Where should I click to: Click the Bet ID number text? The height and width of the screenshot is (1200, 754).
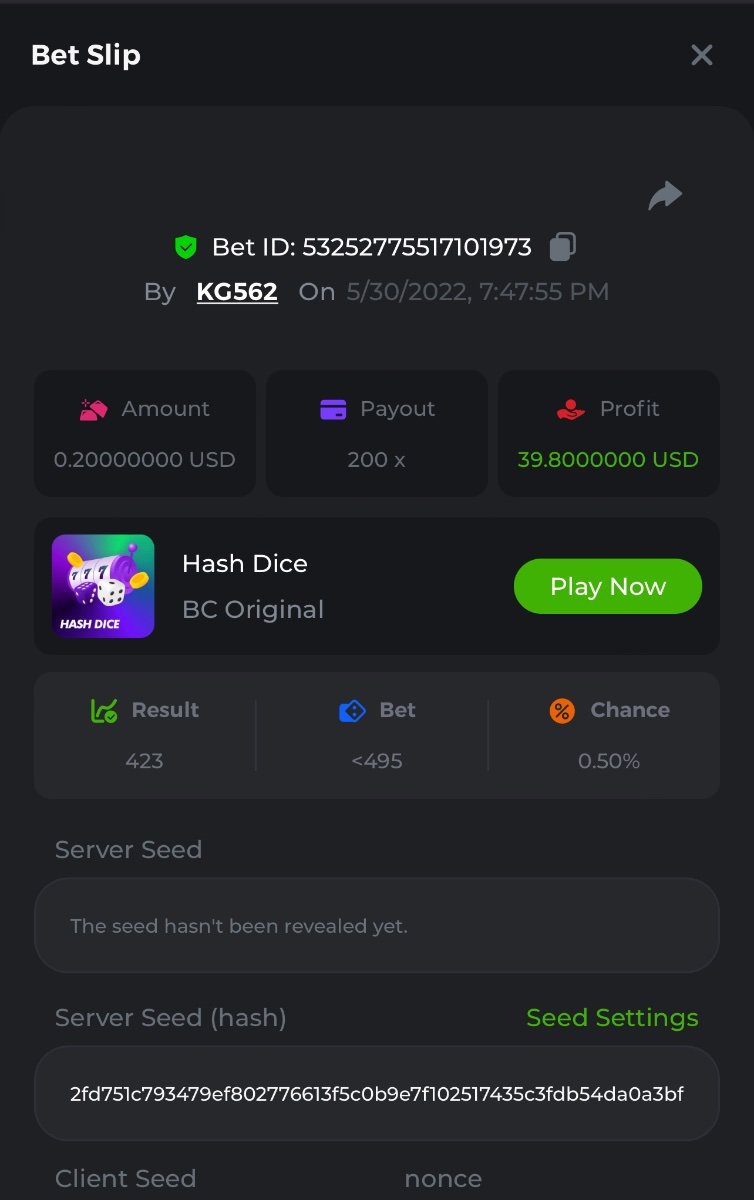pyautogui.click(x=417, y=247)
